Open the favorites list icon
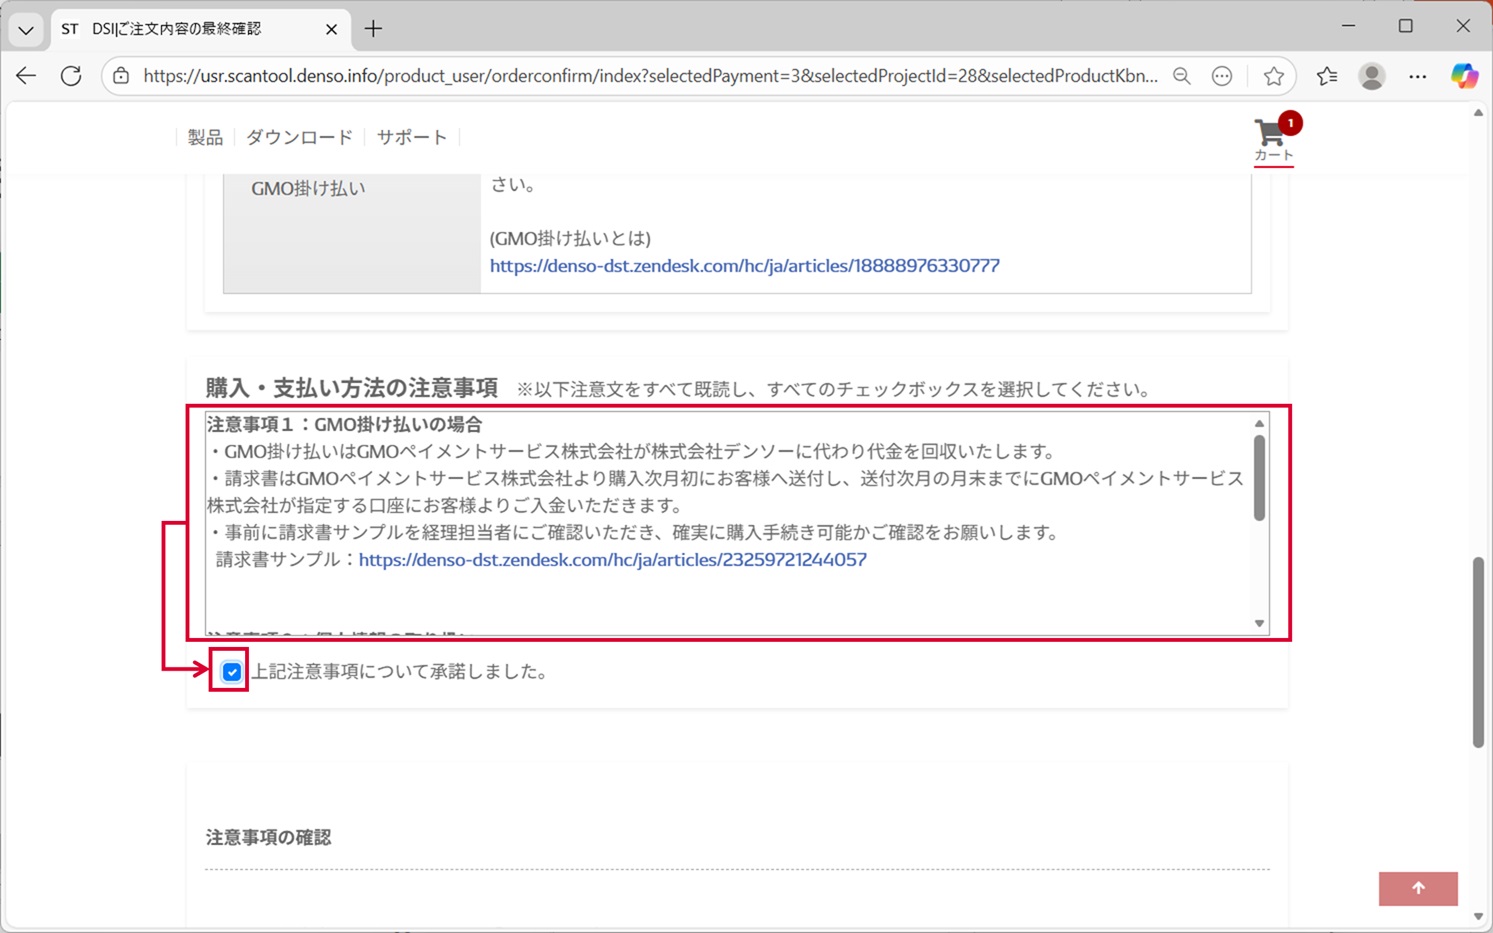 [x=1326, y=76]
